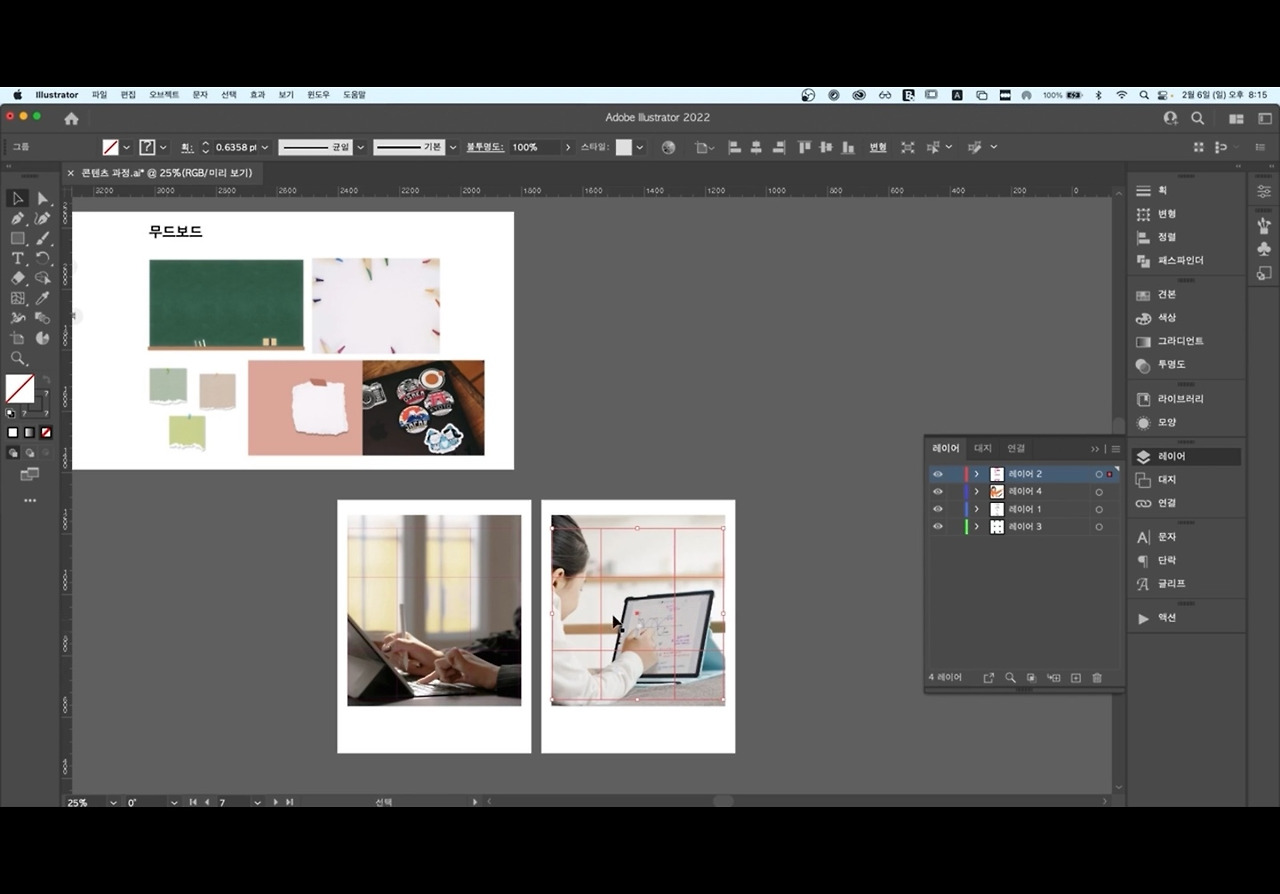Image resolution: width=1280 pixels, height=894 pixels.
Task: Select the Type tool
Action: tap(18, 259)
